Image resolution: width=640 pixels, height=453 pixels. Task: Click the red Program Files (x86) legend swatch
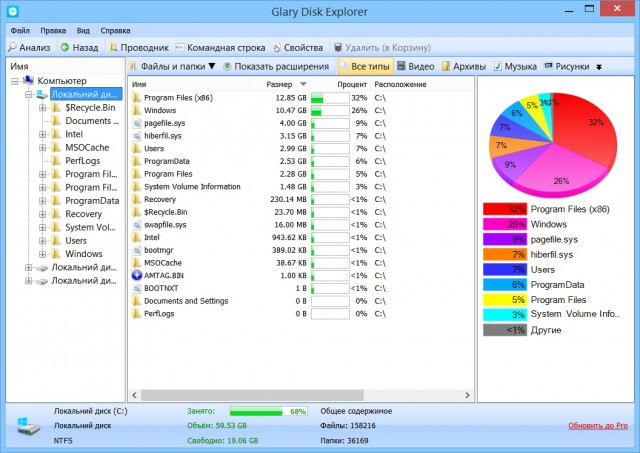pyautogui.click(x=505, y=209)
